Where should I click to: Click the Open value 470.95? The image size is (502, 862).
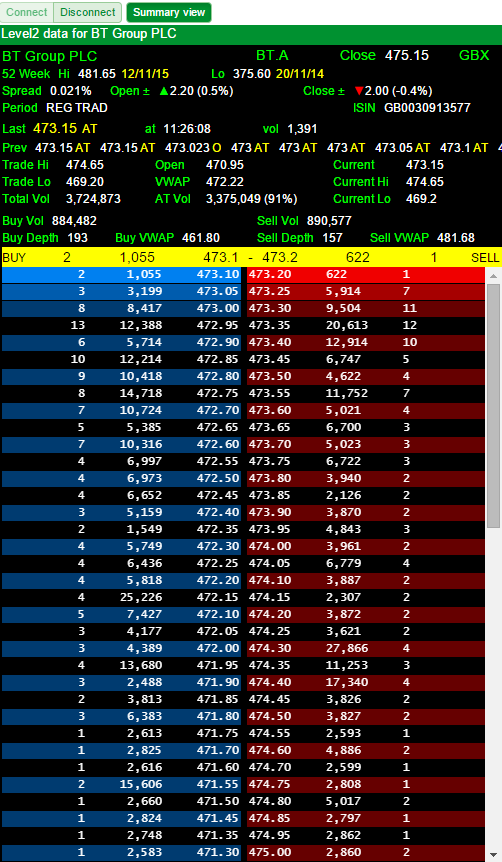pos(225,165)
